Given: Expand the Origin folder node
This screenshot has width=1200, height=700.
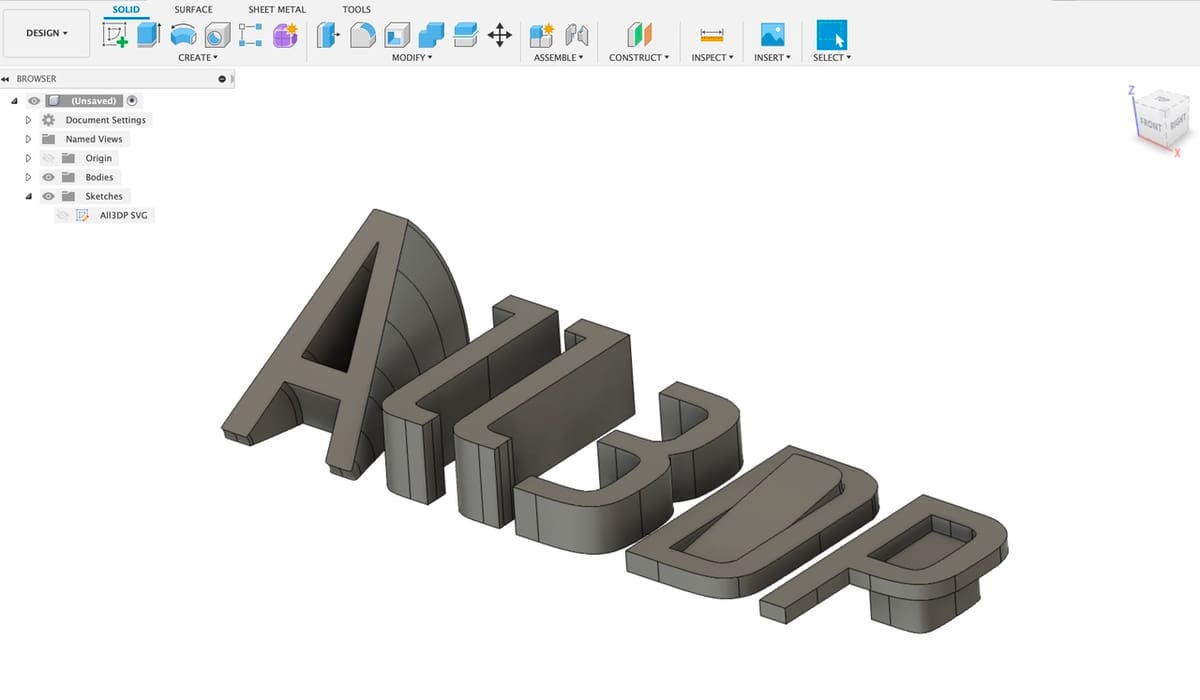Looking at the screenshot, I should [28, 158].
